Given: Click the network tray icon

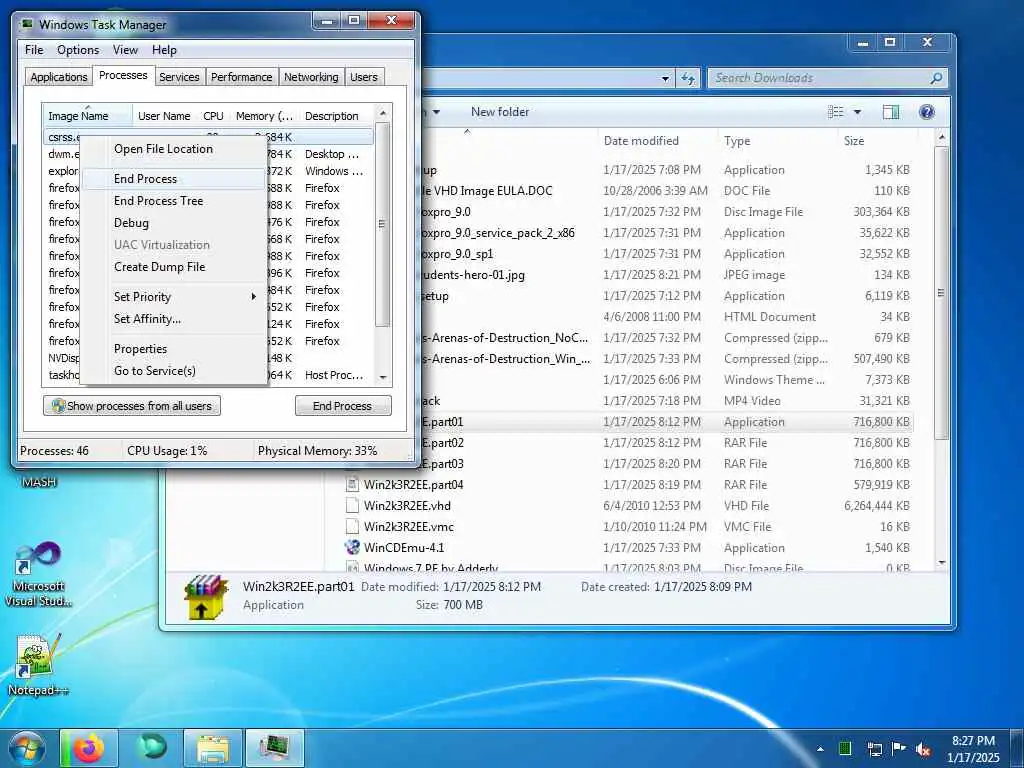Looking at the screenshot, I should pyautogui.click(x=874, y=749).
